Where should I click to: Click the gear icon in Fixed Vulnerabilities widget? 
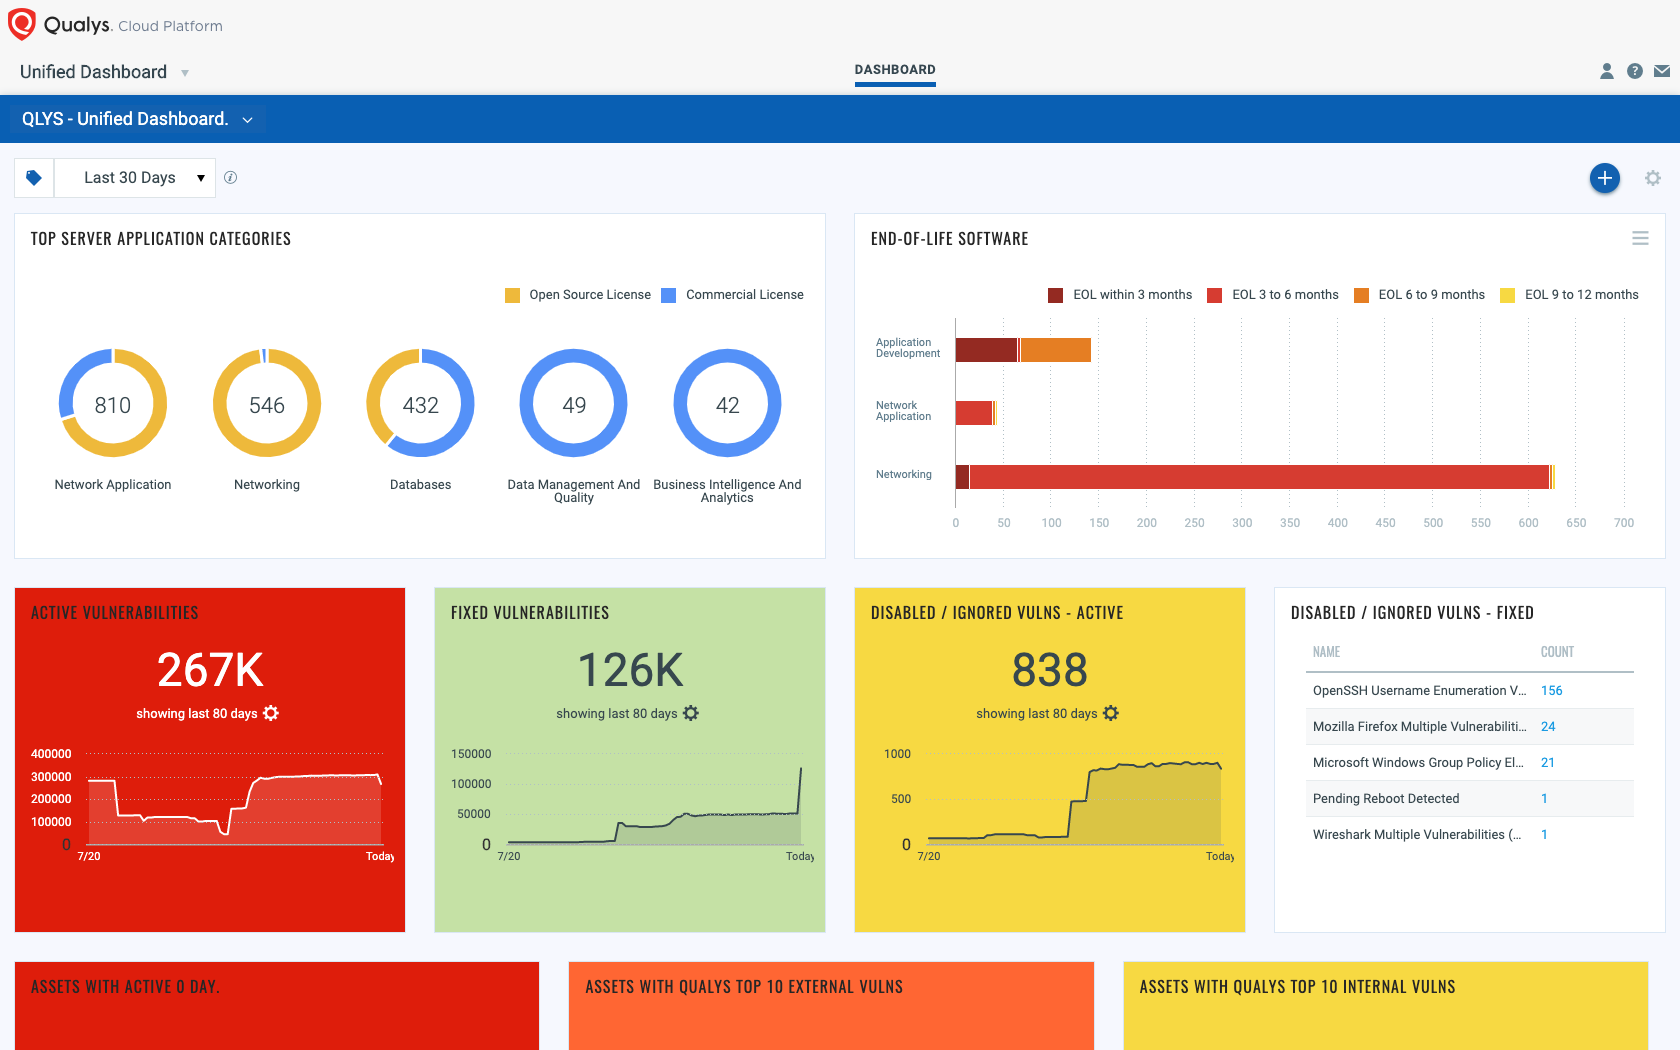pyautogui.click(x=690, y=713)
